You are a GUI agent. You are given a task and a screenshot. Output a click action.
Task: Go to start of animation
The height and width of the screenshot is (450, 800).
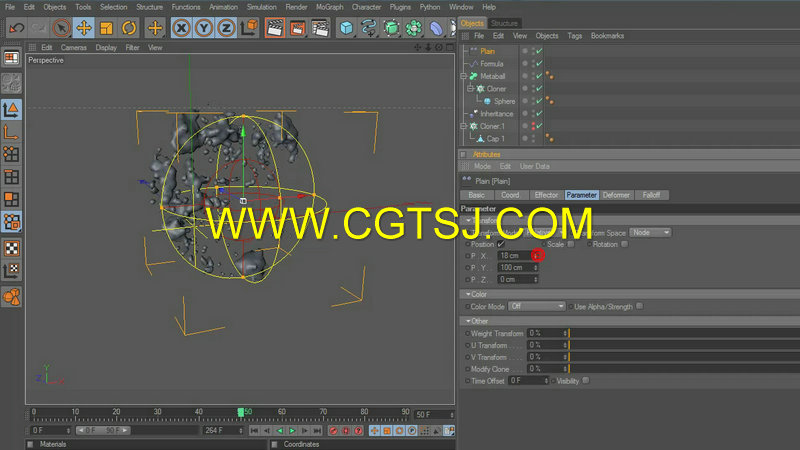pos(254,431)
